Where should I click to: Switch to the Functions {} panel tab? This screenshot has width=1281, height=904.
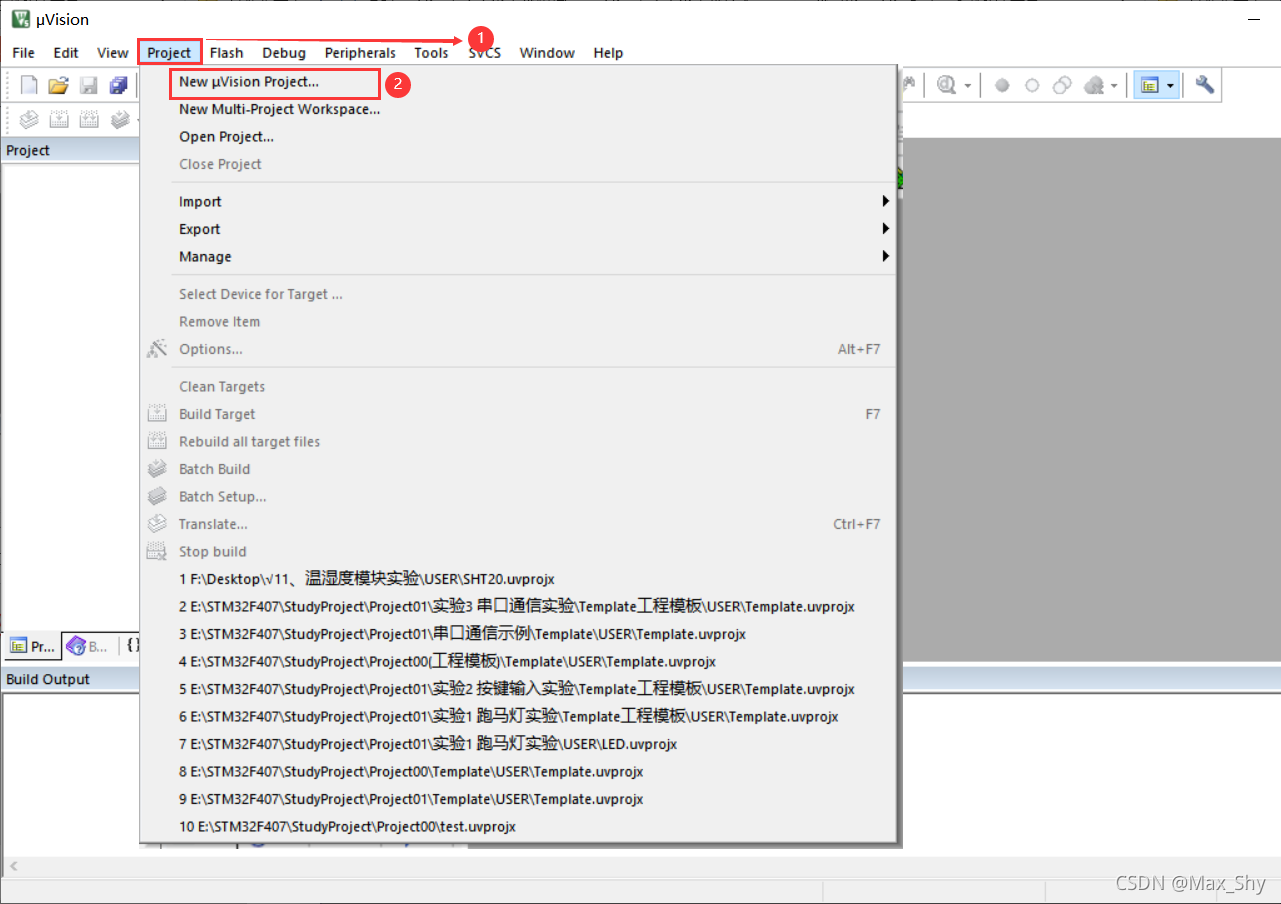click(x=132, y=646)
